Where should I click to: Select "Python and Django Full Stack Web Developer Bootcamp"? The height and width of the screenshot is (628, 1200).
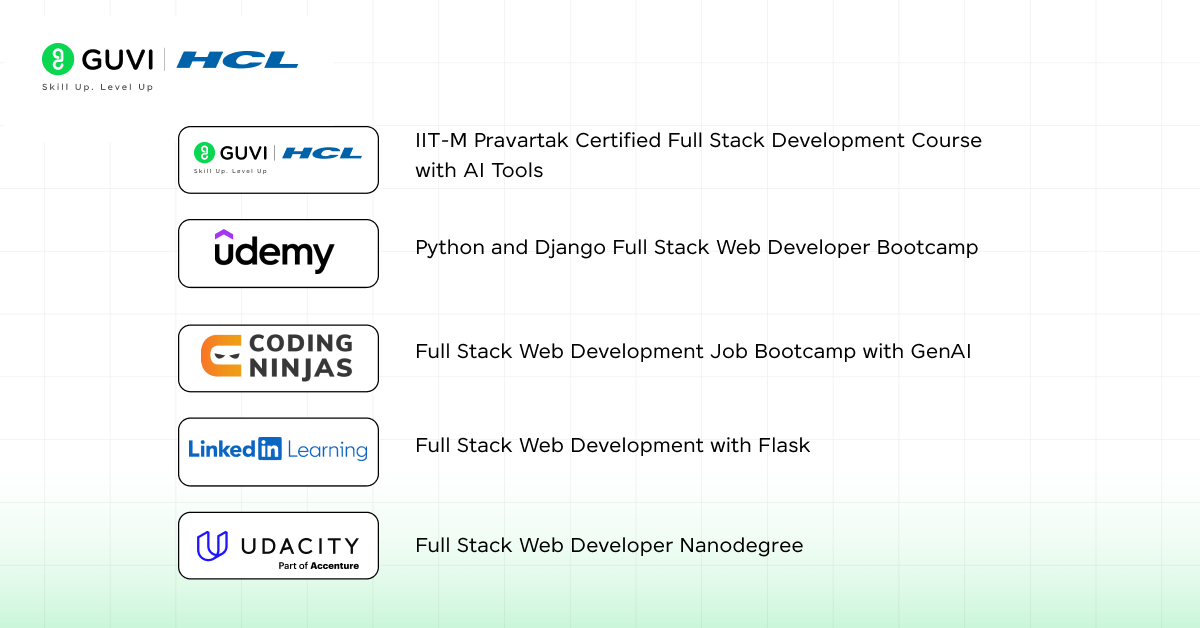(x=696, y=247)
